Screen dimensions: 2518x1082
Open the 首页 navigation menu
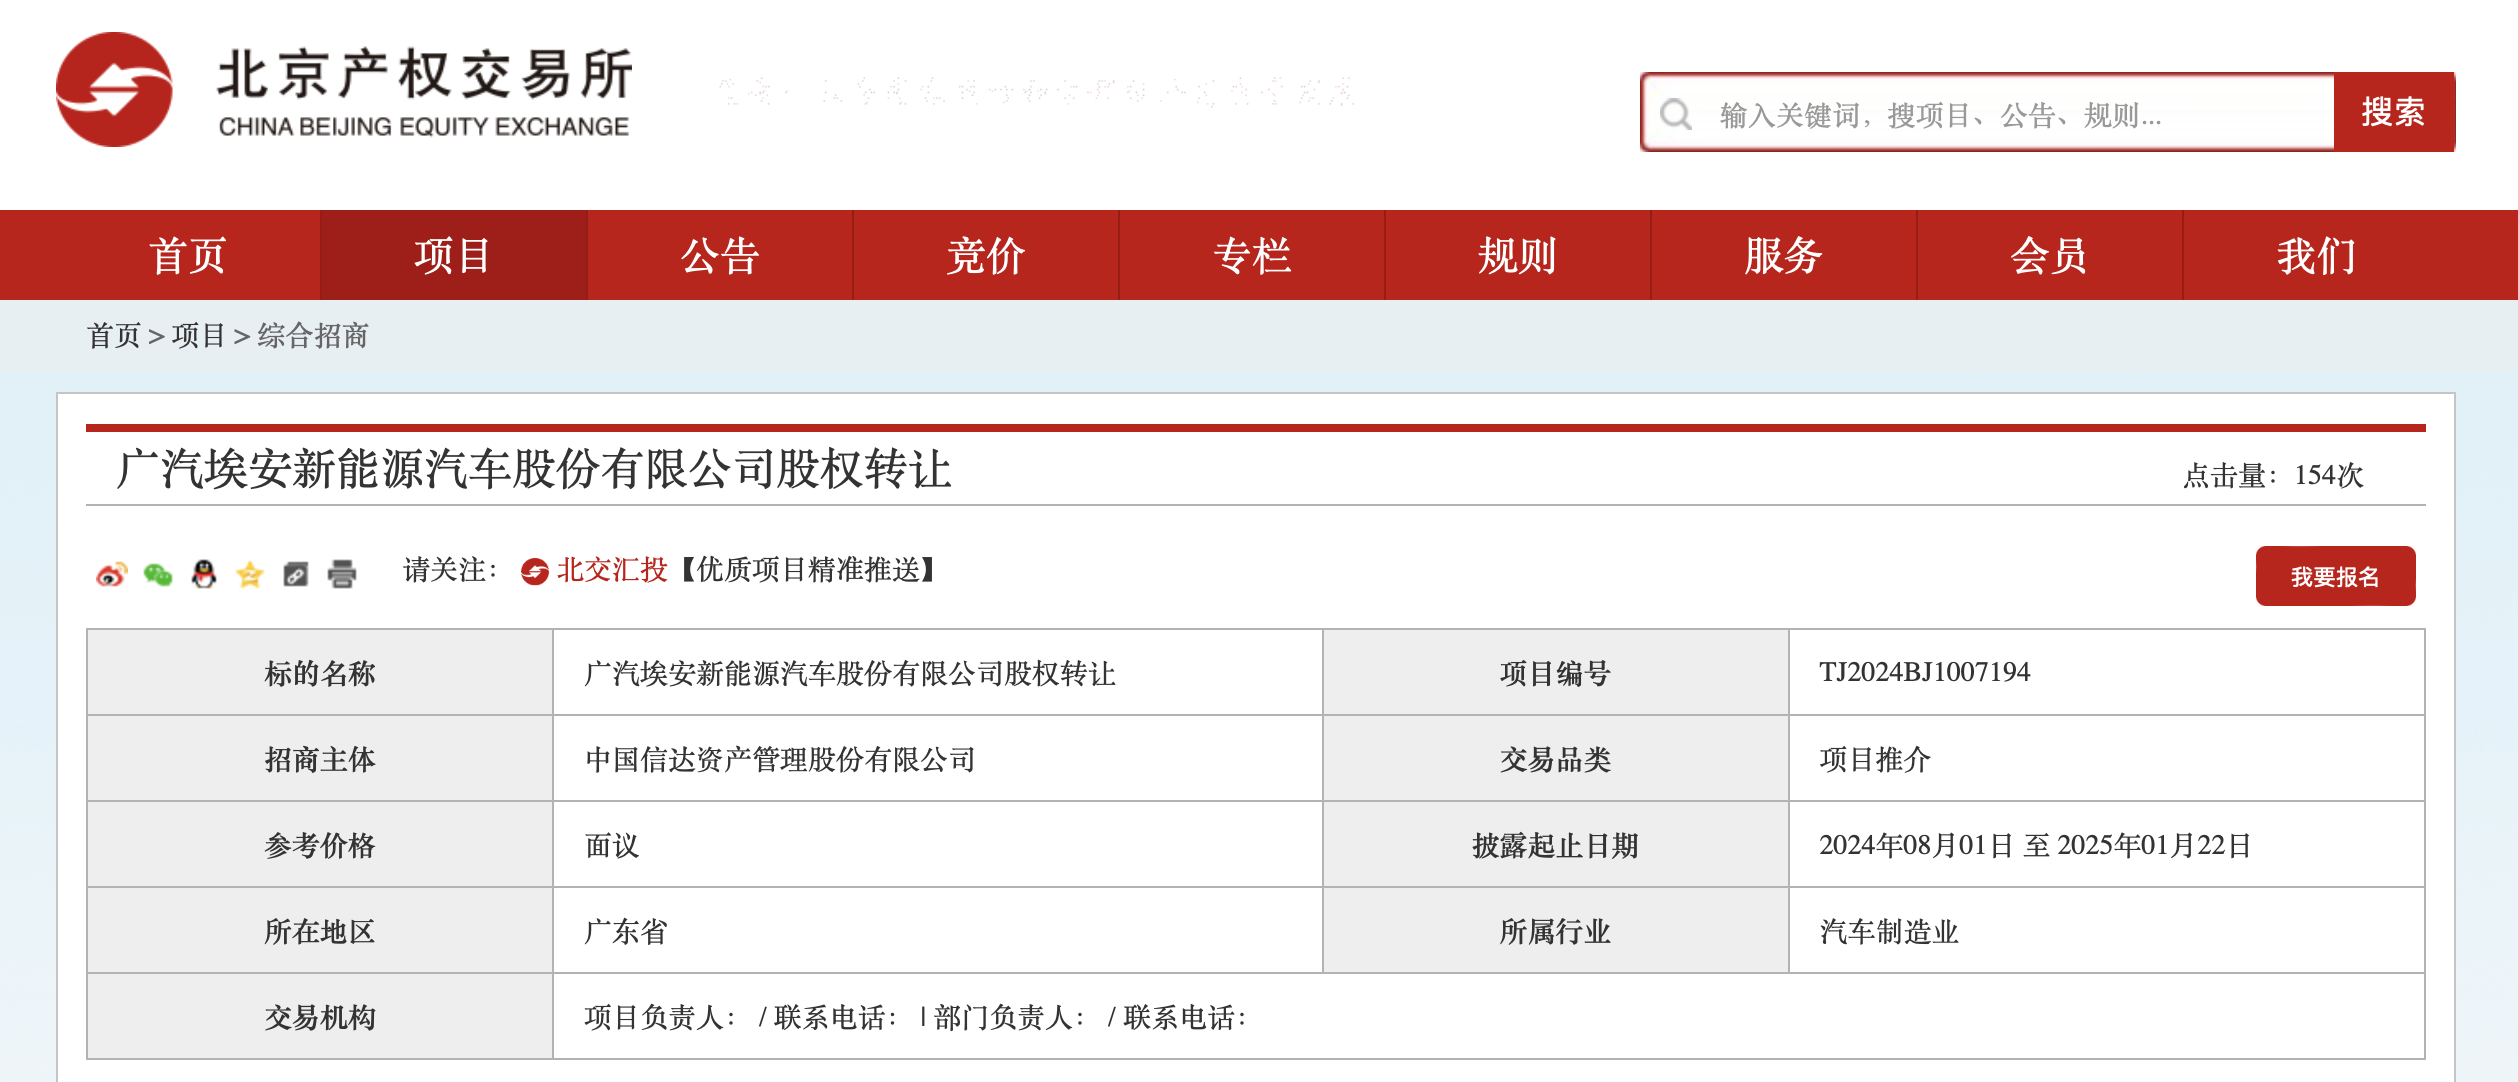click(x=187, y=255)
